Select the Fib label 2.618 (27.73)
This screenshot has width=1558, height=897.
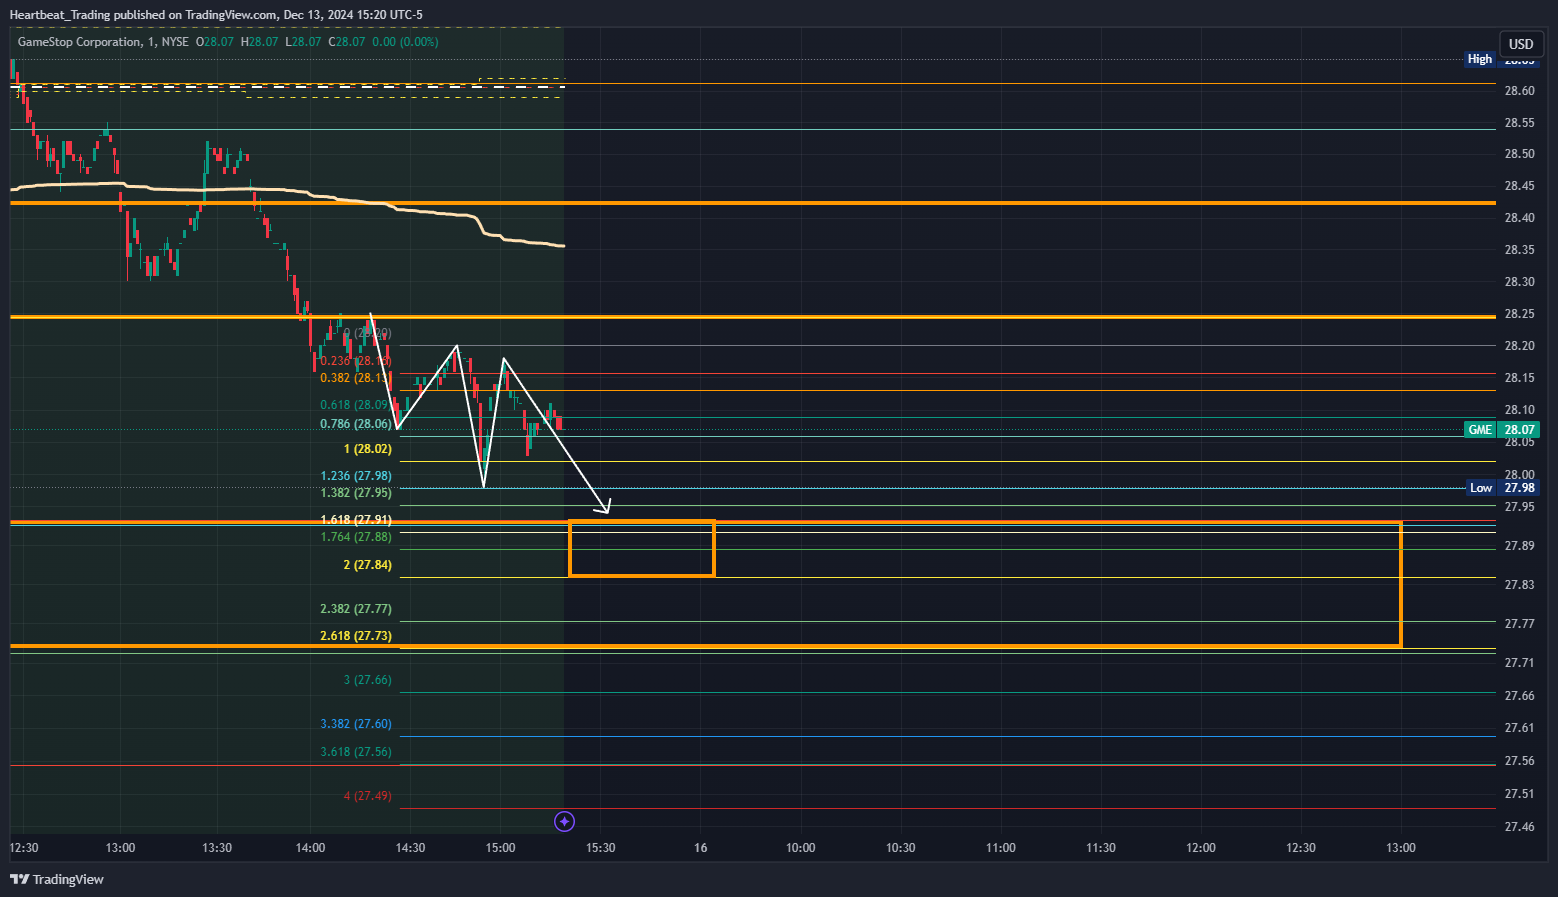pyautogui.click(x=356, y=636)
